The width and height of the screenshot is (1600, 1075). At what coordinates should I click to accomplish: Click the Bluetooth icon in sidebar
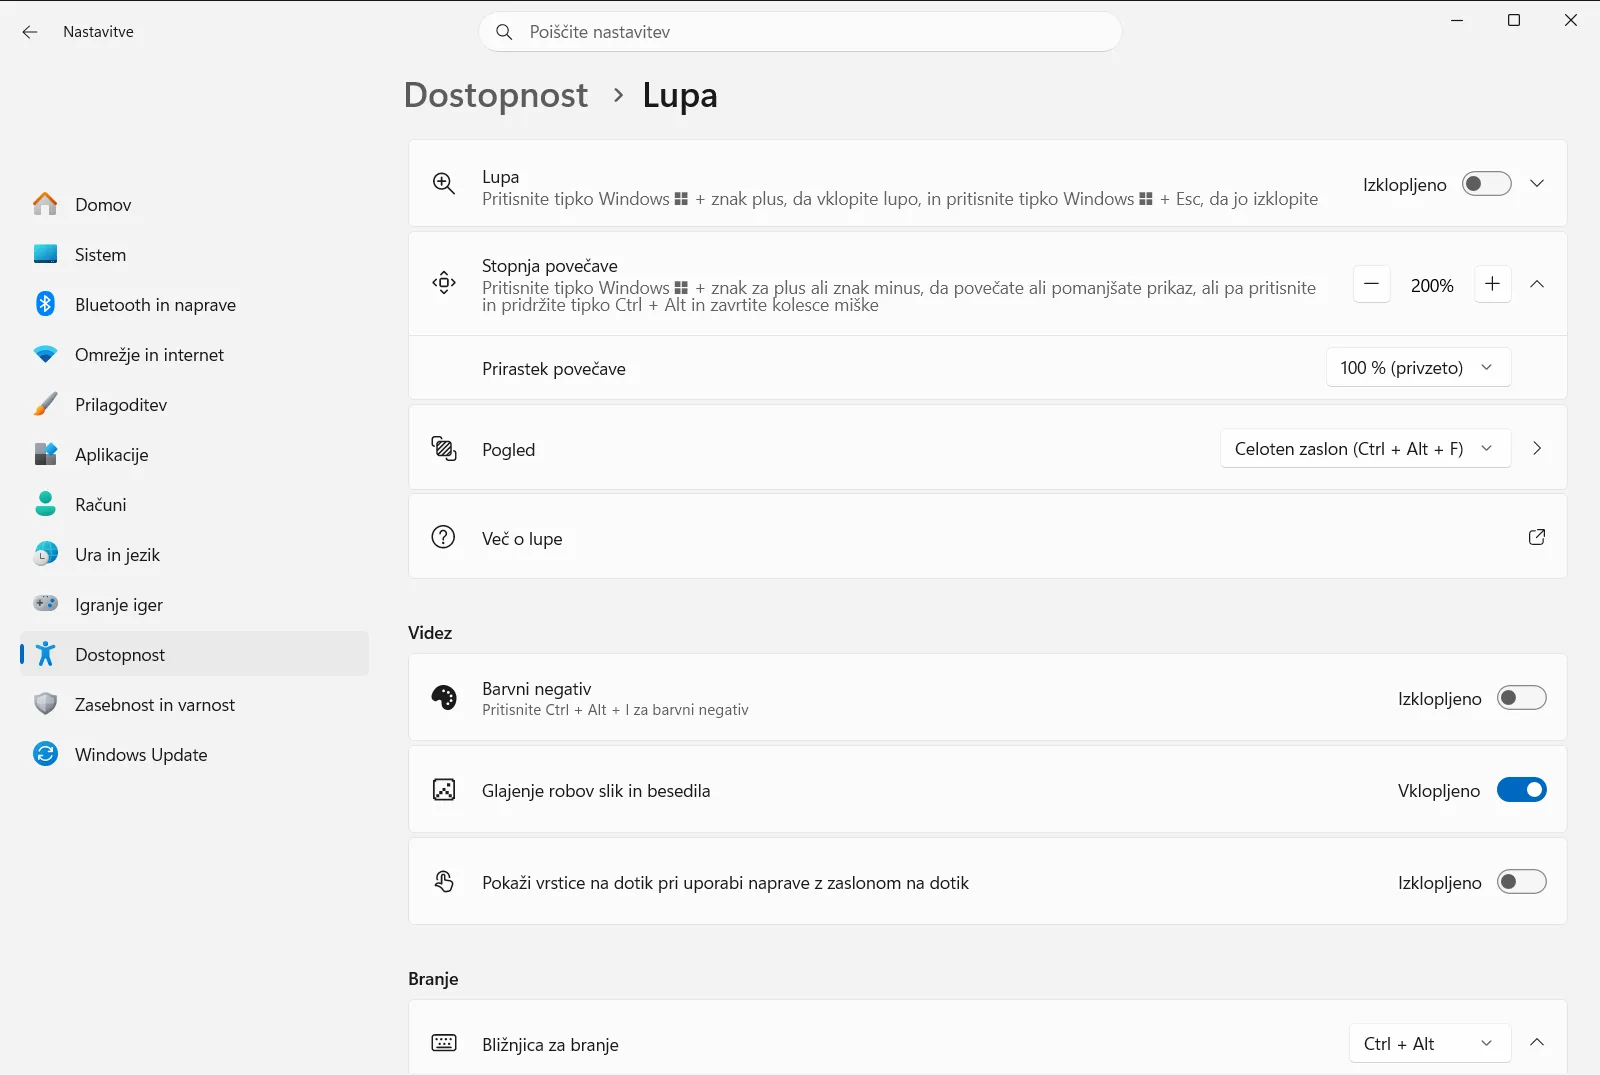point(45,304)
